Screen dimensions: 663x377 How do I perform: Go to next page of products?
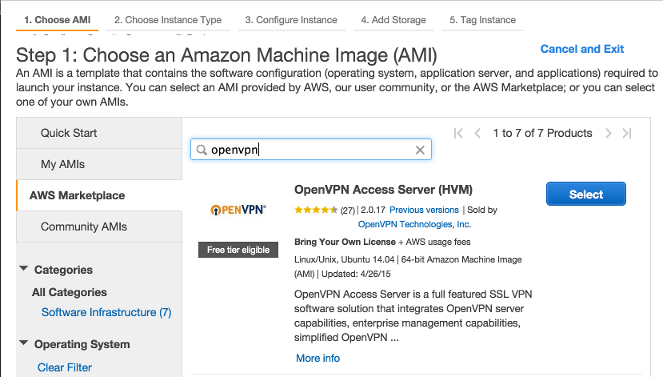(608, 134)
